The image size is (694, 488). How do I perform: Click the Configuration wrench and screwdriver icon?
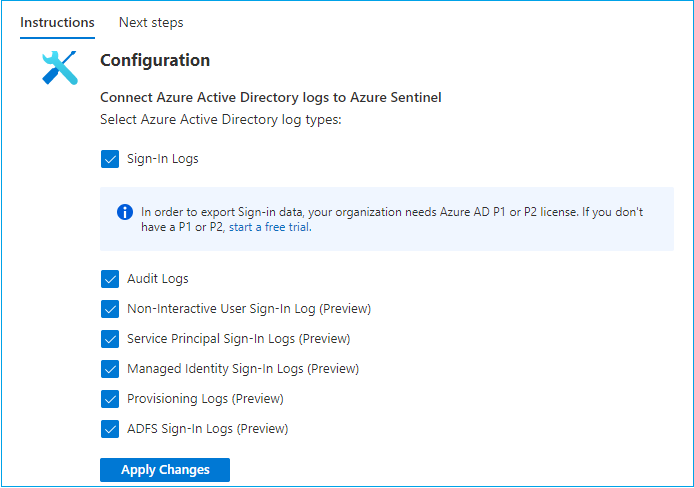pyautogui.click(x=60, y=68)
